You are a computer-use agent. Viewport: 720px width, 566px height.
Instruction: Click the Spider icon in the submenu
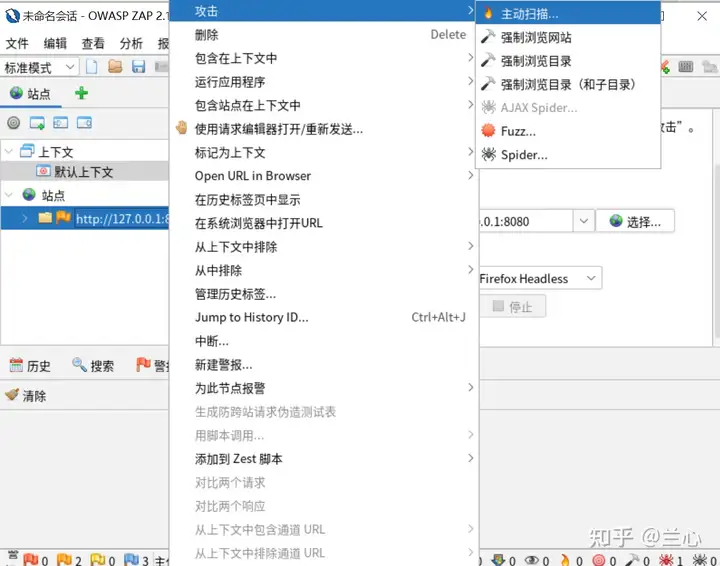pyautogui.click(x=488, y=154)
